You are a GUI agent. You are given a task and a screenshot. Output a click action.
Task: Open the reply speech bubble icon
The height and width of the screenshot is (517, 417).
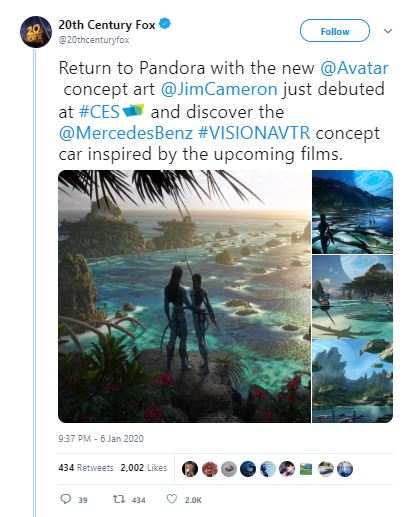pos(65,499)
